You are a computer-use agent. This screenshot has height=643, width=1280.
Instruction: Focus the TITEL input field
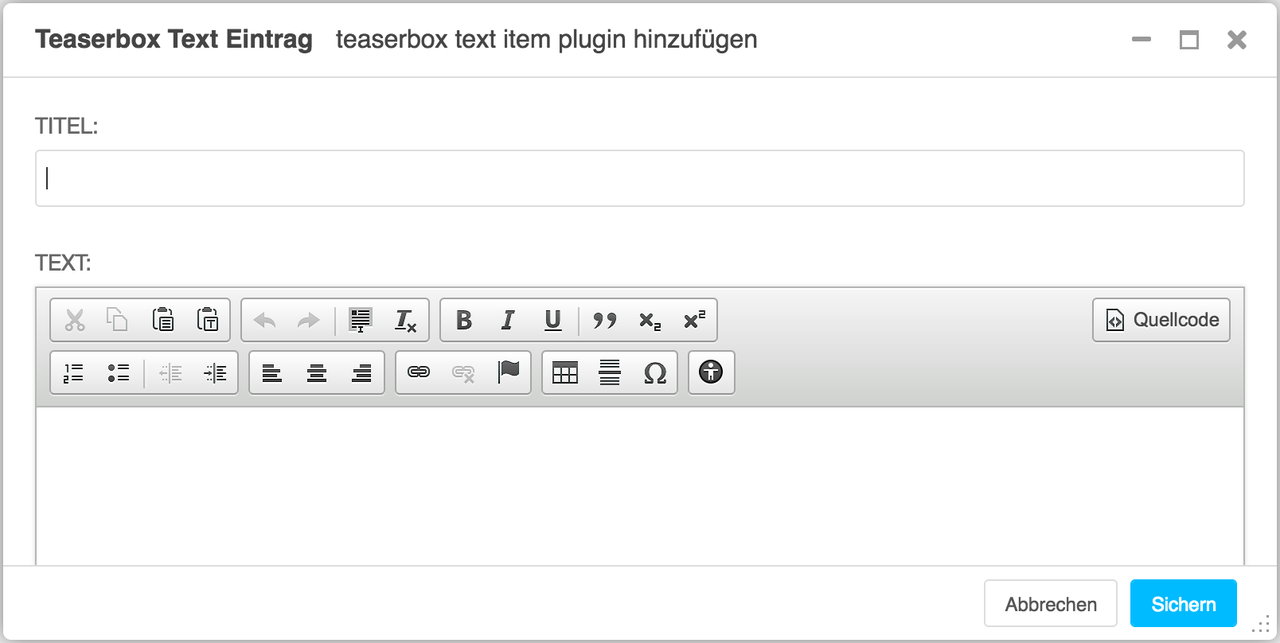[640, 178]
